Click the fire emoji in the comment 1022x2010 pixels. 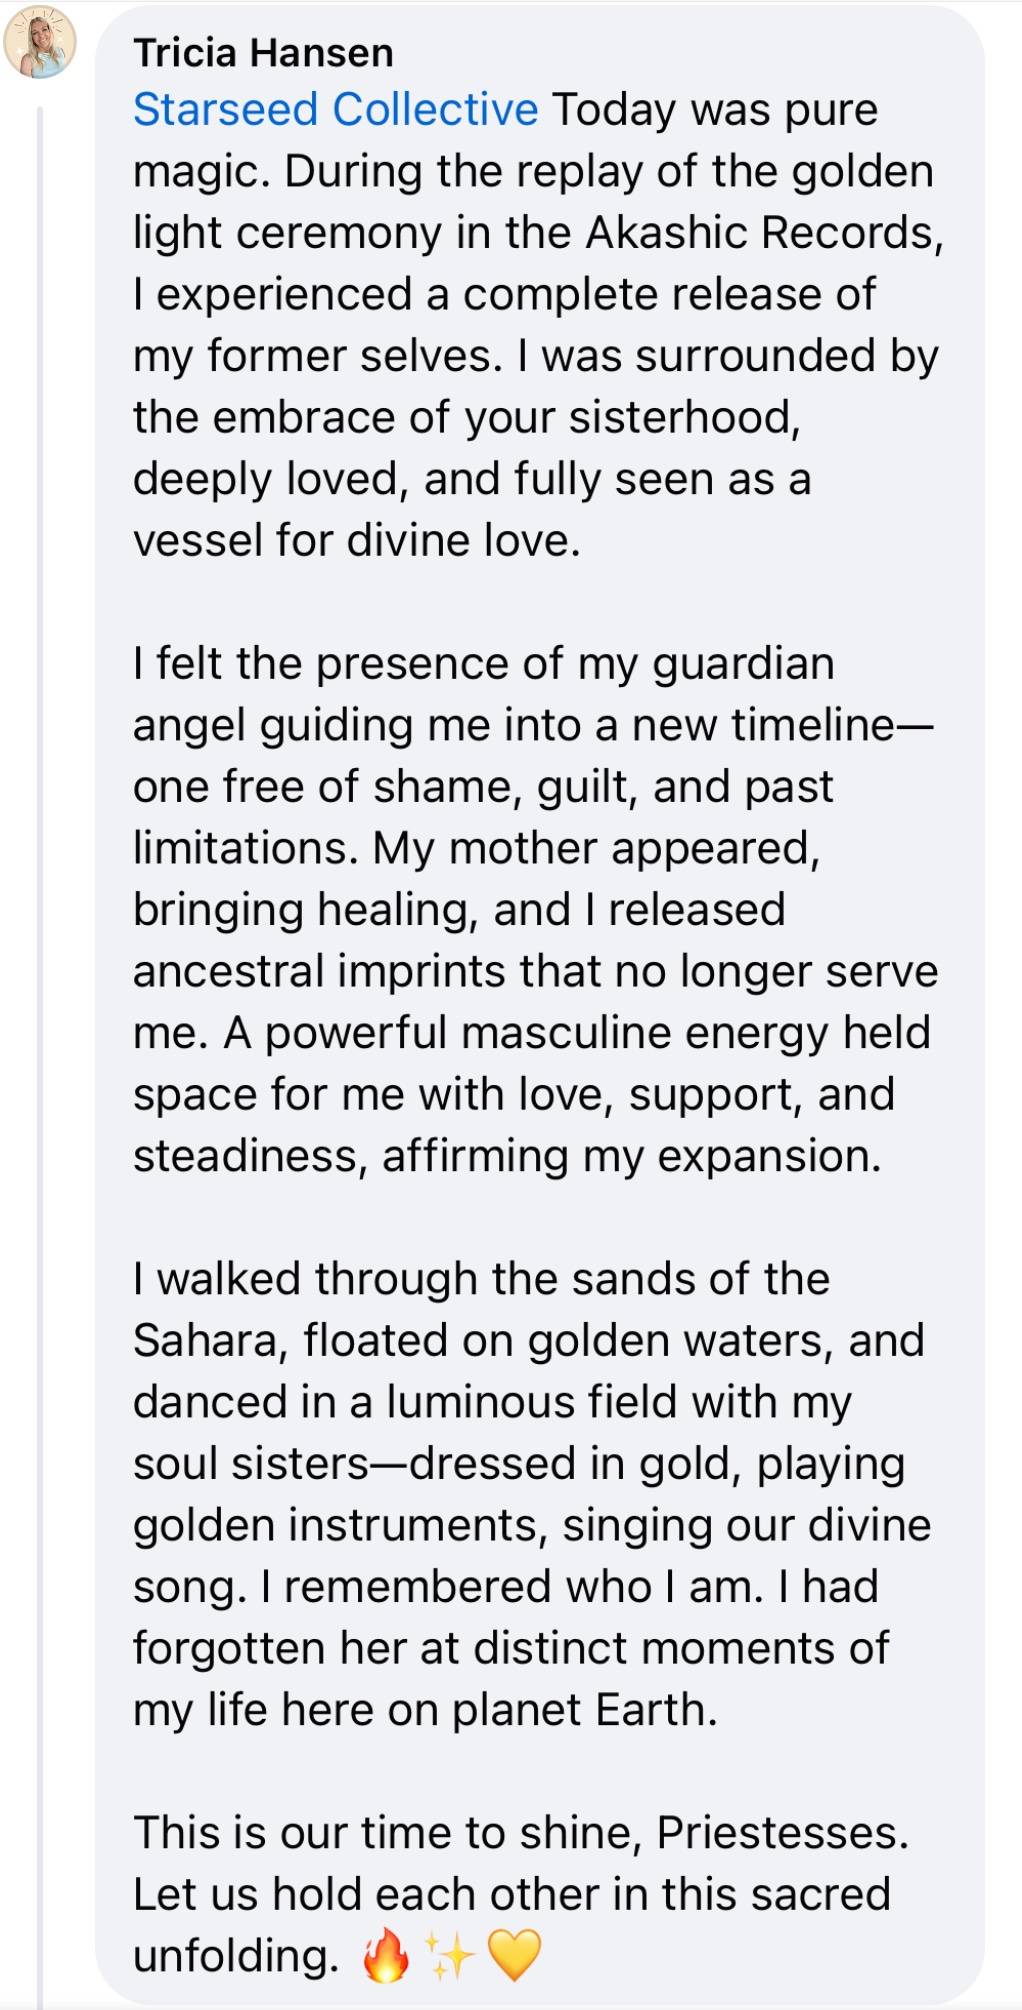tap(386, 1955)
